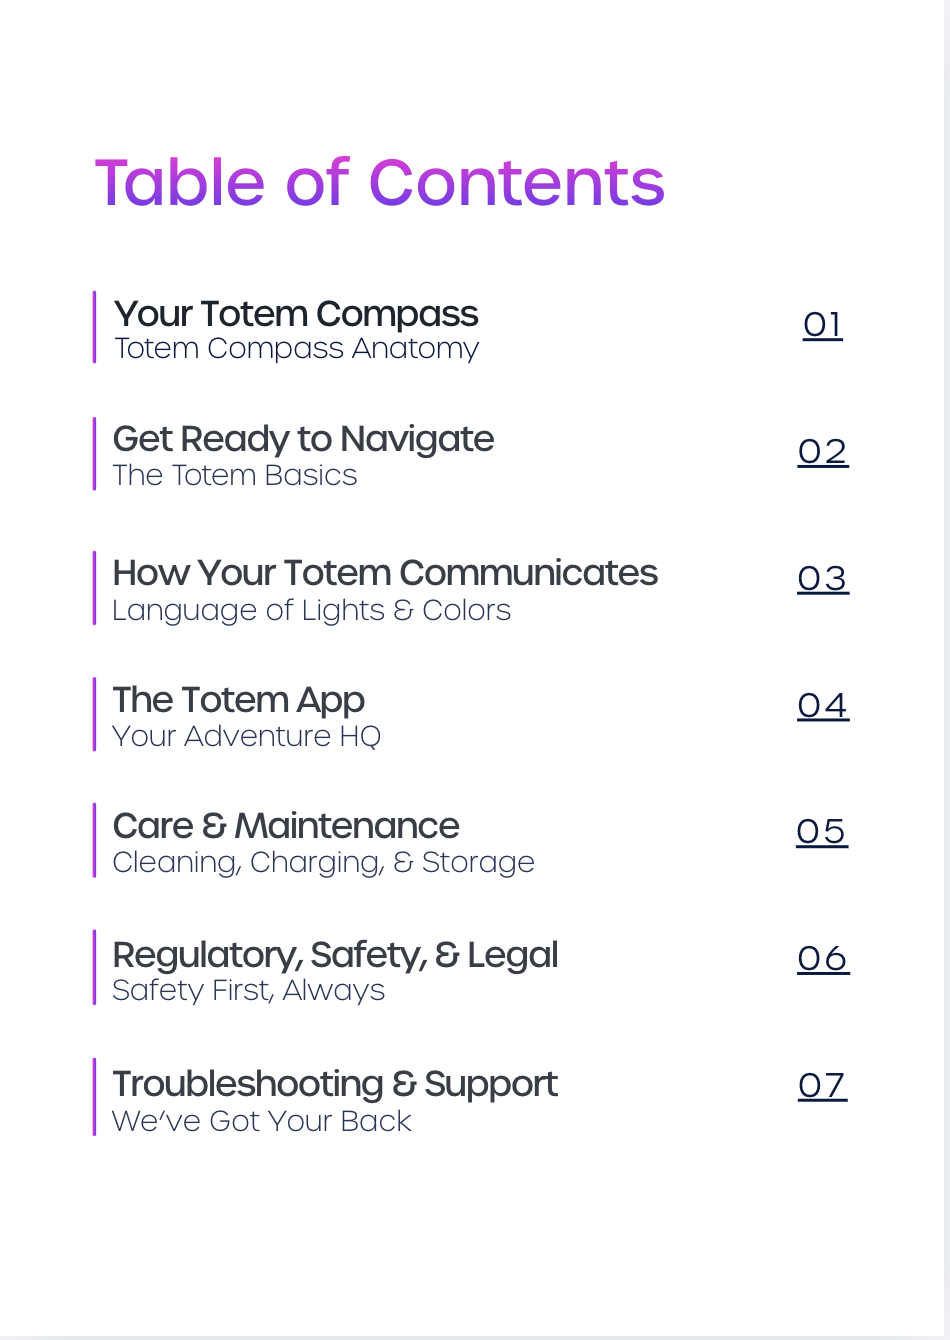The width and height of the screenshot is (950, 1340).
Task: Open the 07 page link
Action: 822,1086
